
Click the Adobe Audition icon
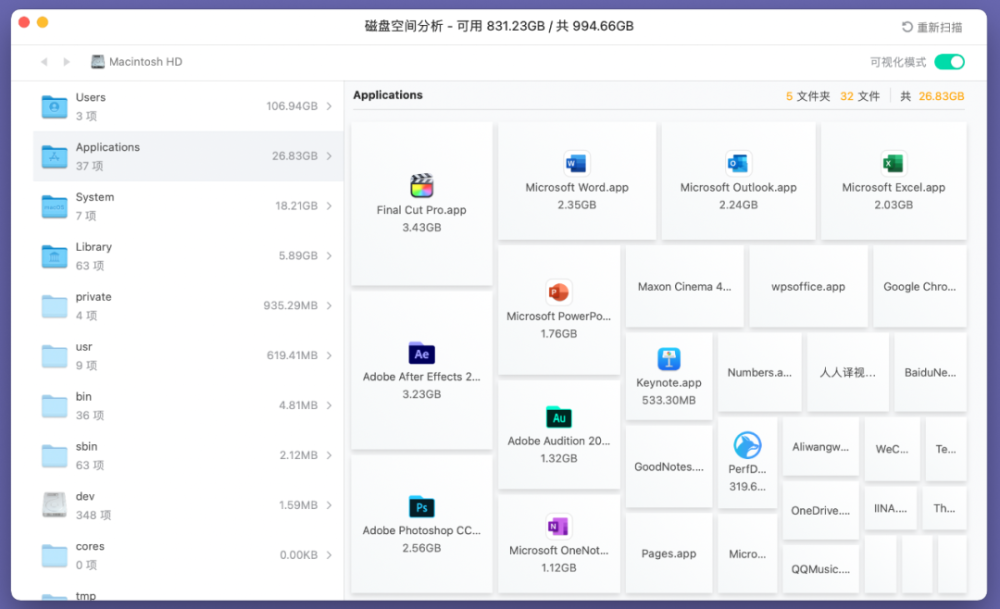[558, 417]
